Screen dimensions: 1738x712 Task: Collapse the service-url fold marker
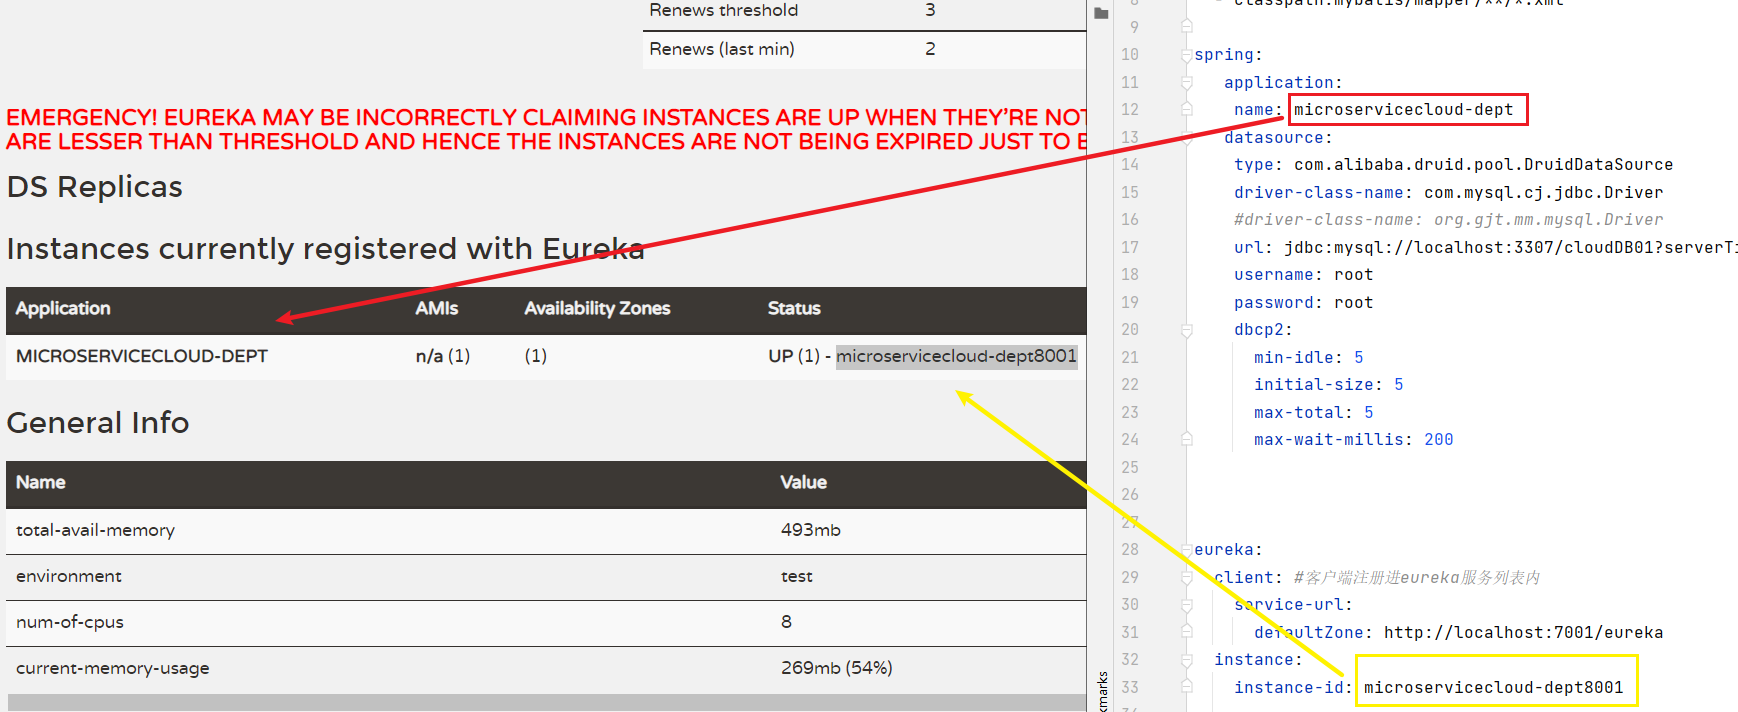[x=1186, y=605]
